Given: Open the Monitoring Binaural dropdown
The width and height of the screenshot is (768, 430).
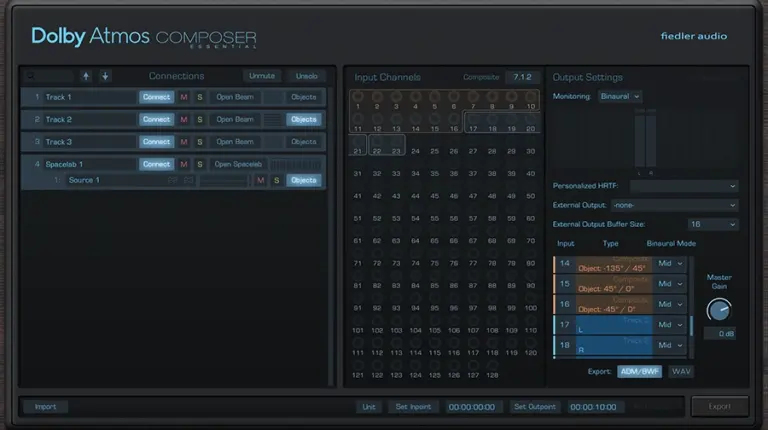Looking at the screenshot, I should pos(620,97).
